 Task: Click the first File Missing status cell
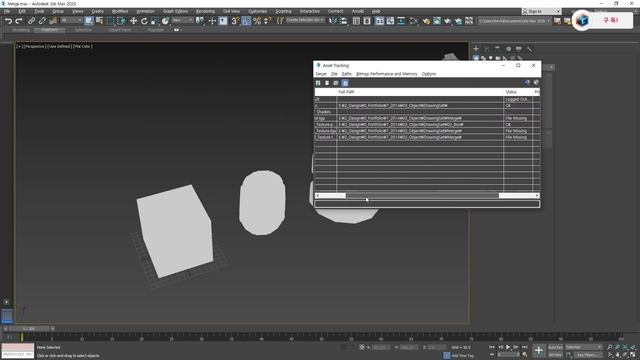pyautogui.click(x=518, y=118)
